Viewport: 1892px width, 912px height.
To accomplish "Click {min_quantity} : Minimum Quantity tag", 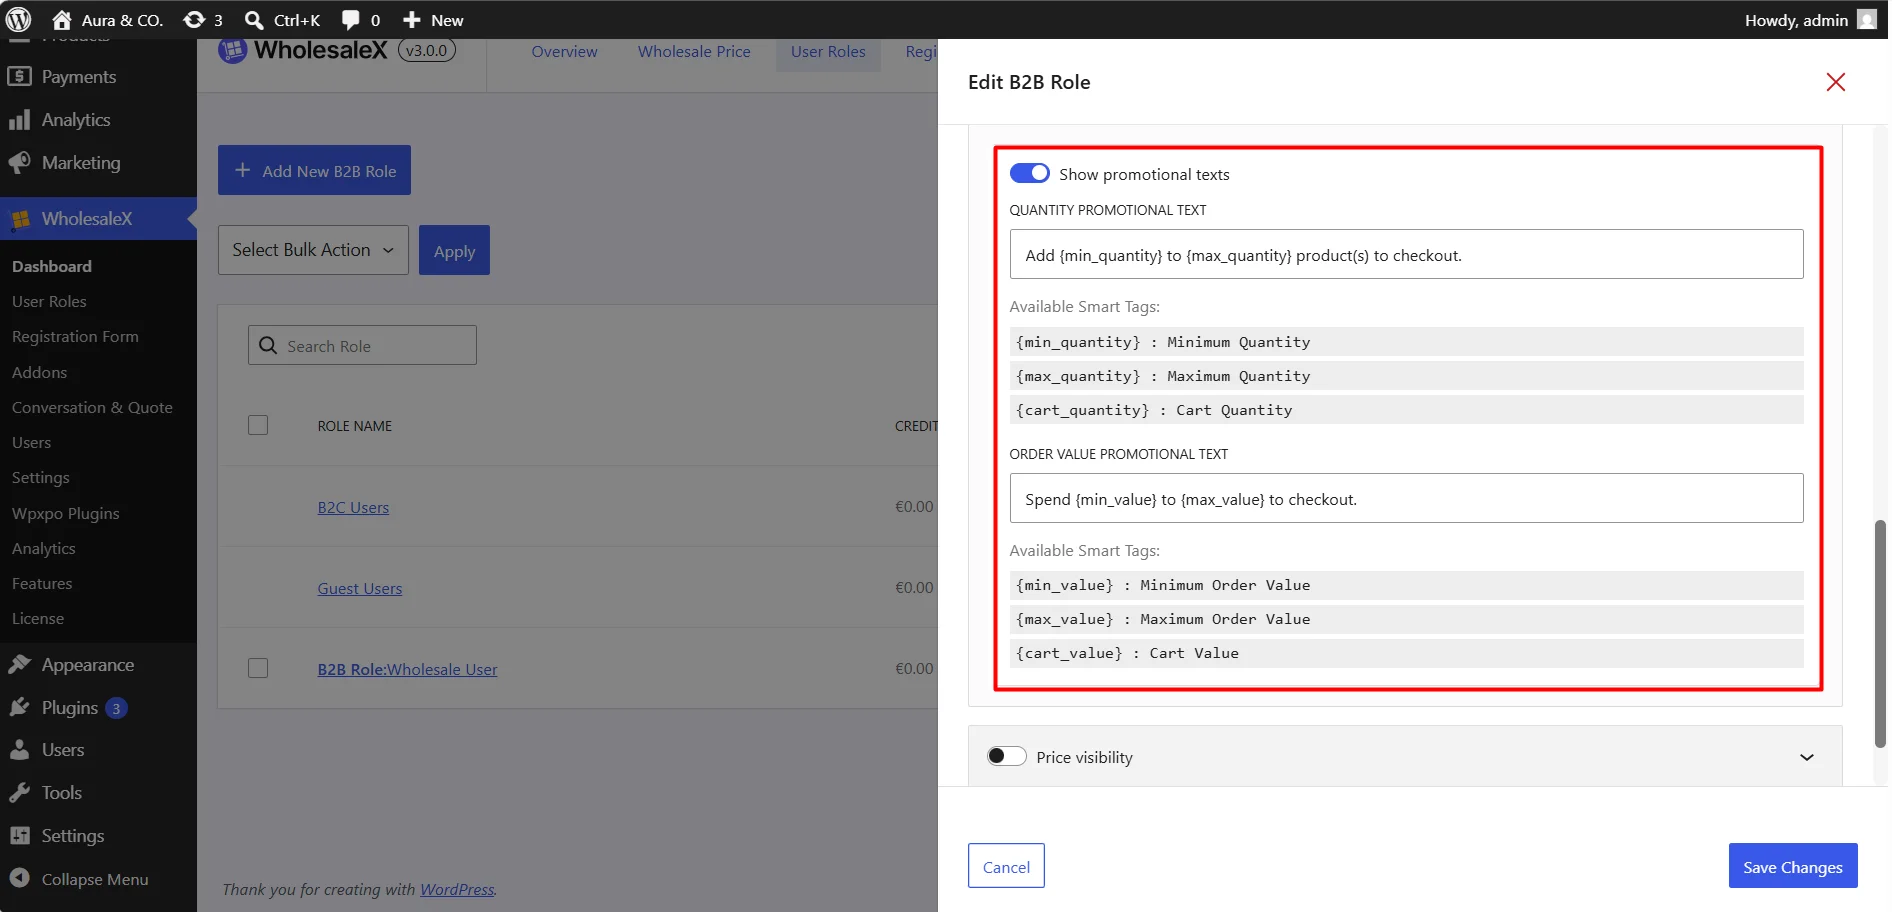I will point(1406,342).
